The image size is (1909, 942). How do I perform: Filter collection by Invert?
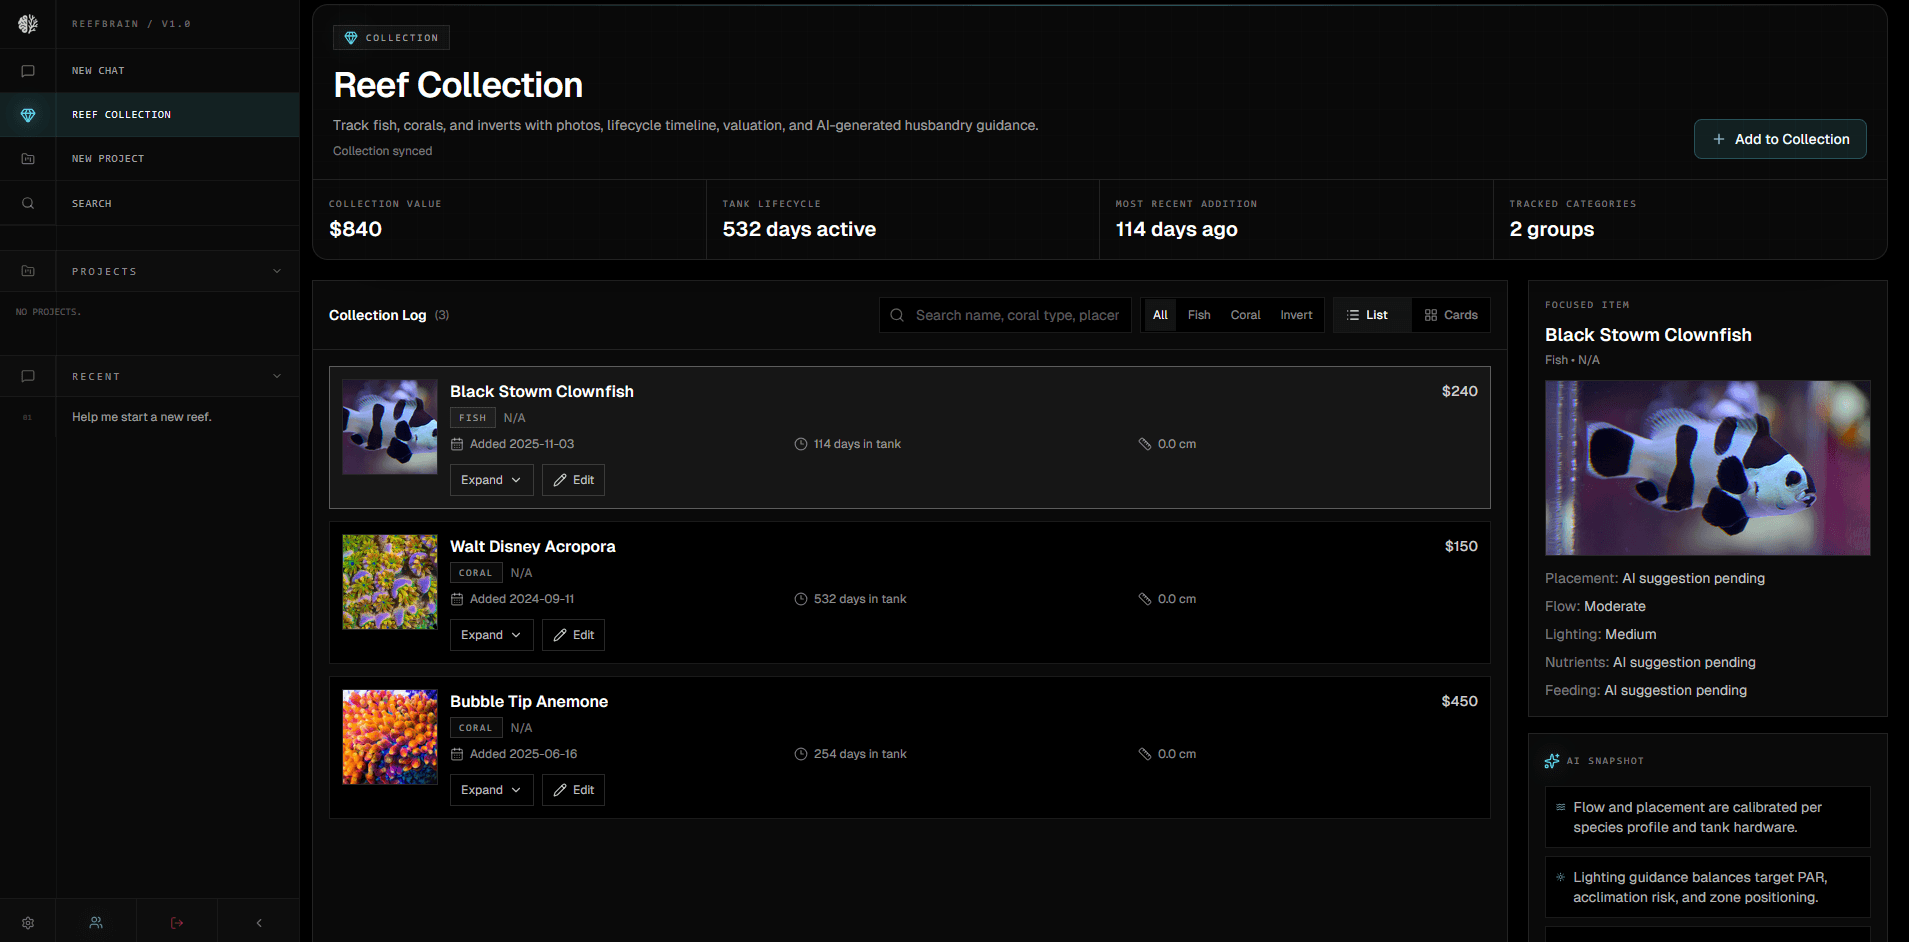(x=1296, y=314)
